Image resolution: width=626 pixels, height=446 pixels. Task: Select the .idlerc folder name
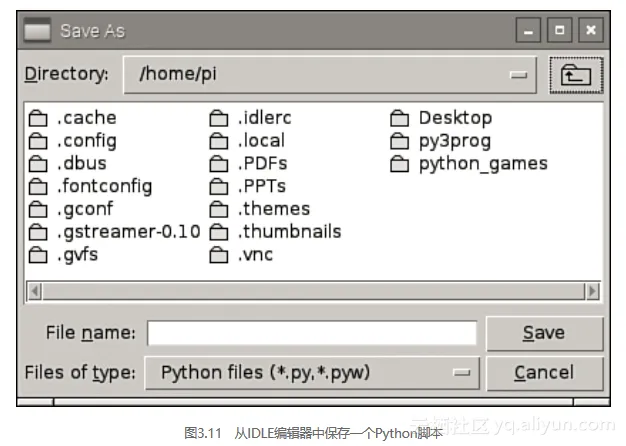pos(265,118)
